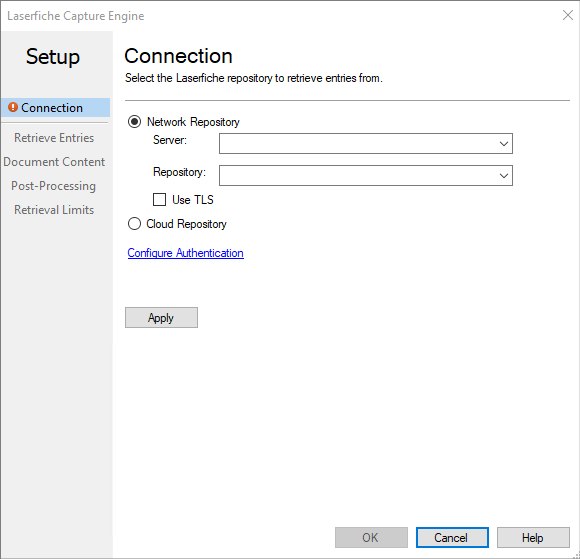The width and height of the screenshot is (580, 559).
Task: Select Network Repository radio button
Action: pos(134,122)
